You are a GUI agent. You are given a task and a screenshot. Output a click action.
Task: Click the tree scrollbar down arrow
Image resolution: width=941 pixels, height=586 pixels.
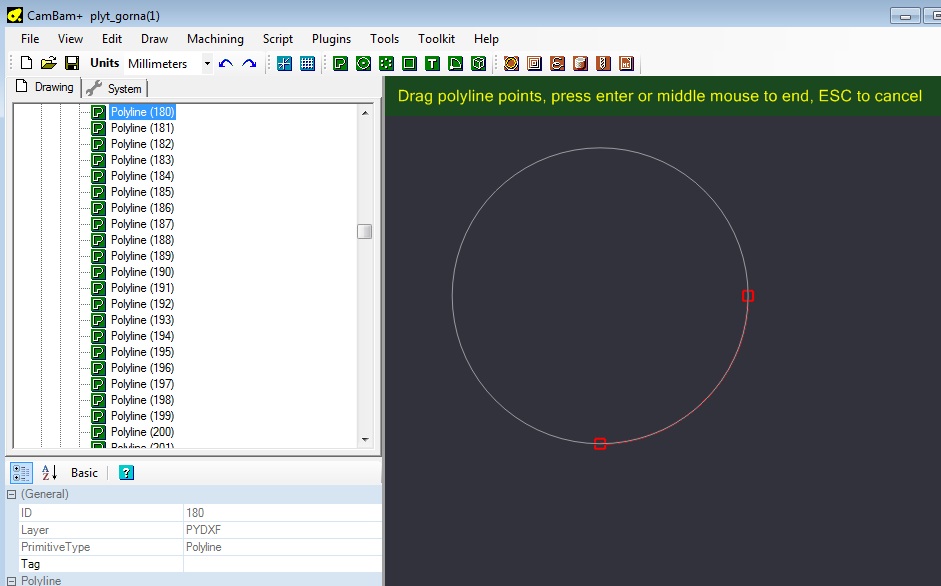click(x=365, y=440)
